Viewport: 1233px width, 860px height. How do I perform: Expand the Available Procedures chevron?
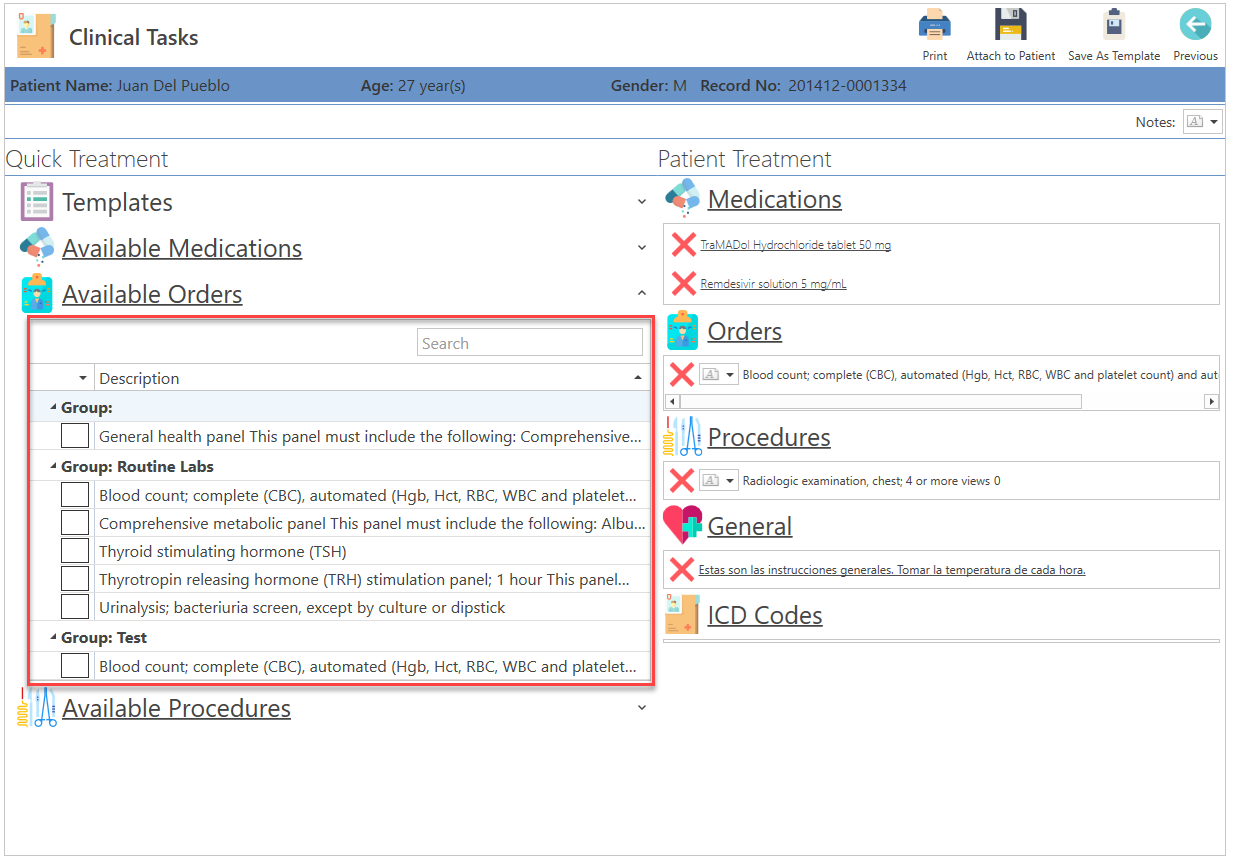click(642, 708)
